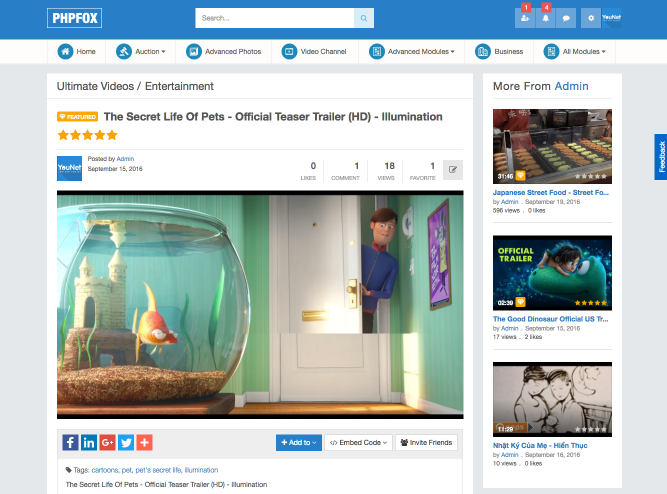This screenshot has width=667, height=494.
Task: Share video on Google Plus
Action: tap(108, 443)
